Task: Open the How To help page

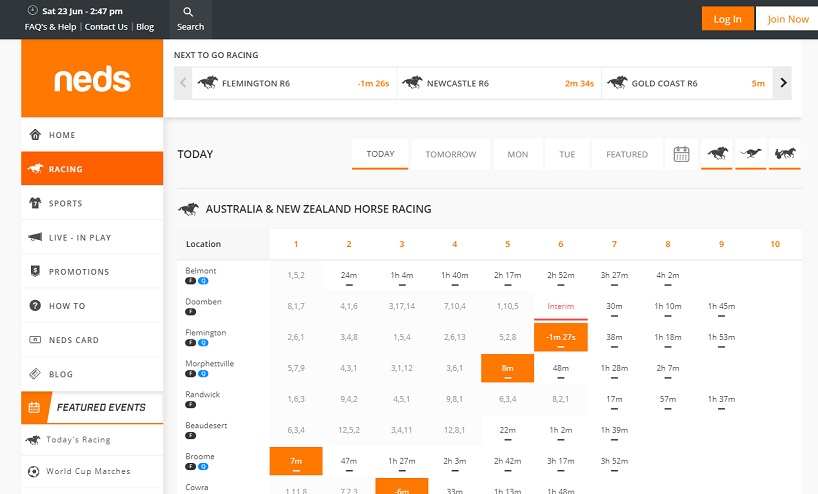Action: pos(67,306)
